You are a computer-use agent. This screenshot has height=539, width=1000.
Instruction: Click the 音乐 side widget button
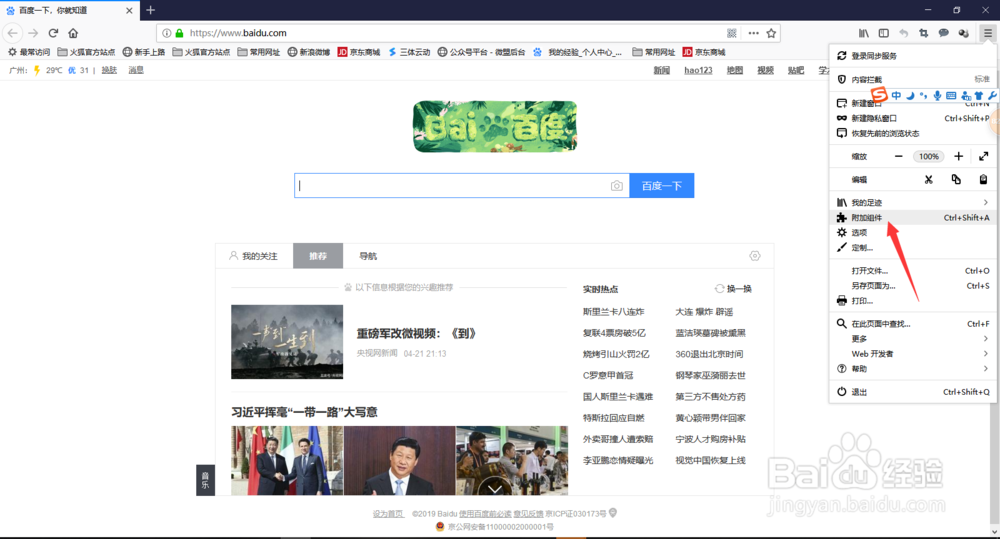pos(205,480)
